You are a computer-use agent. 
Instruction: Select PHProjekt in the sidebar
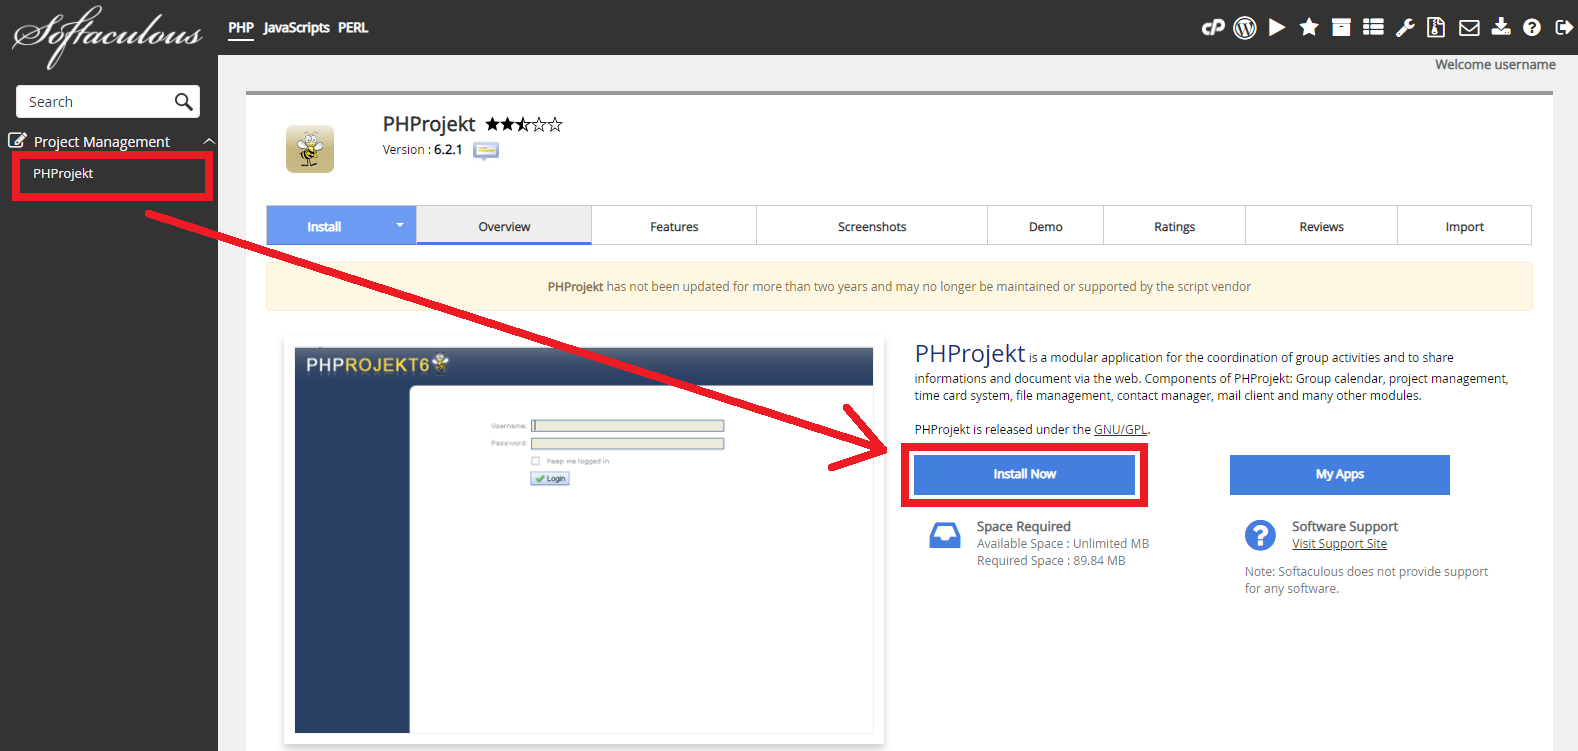tap(63, 174)
